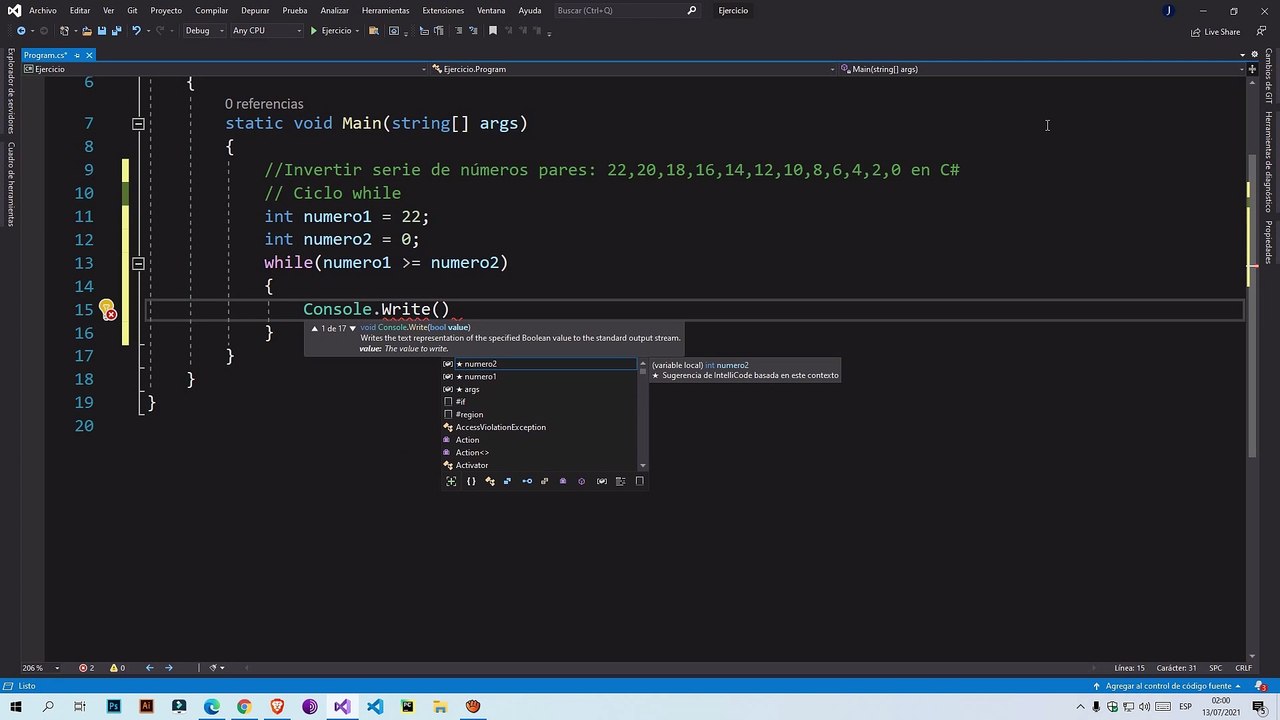Open the Herramientas menu
The image size is (1280, 720).
[x=385, y=10]
